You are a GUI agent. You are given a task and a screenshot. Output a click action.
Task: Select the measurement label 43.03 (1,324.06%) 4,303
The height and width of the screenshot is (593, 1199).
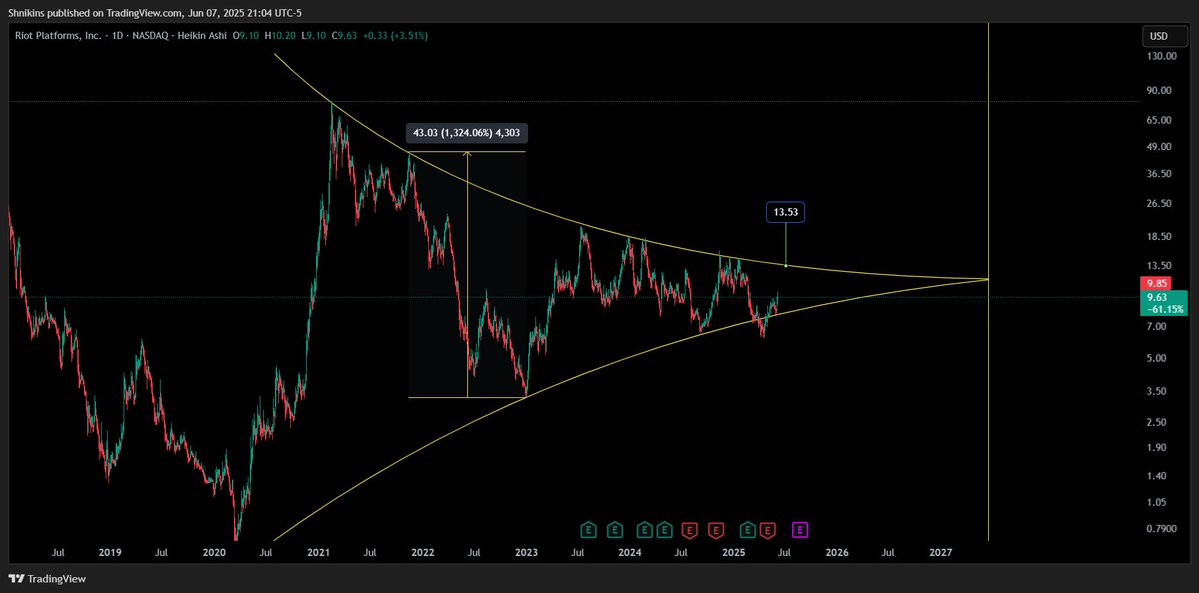click(x=466, y=132)
